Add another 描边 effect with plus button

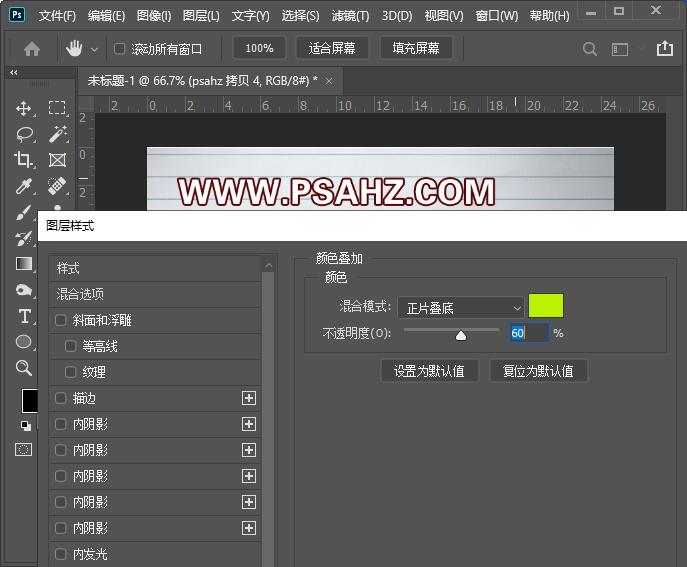click(249, 398)
